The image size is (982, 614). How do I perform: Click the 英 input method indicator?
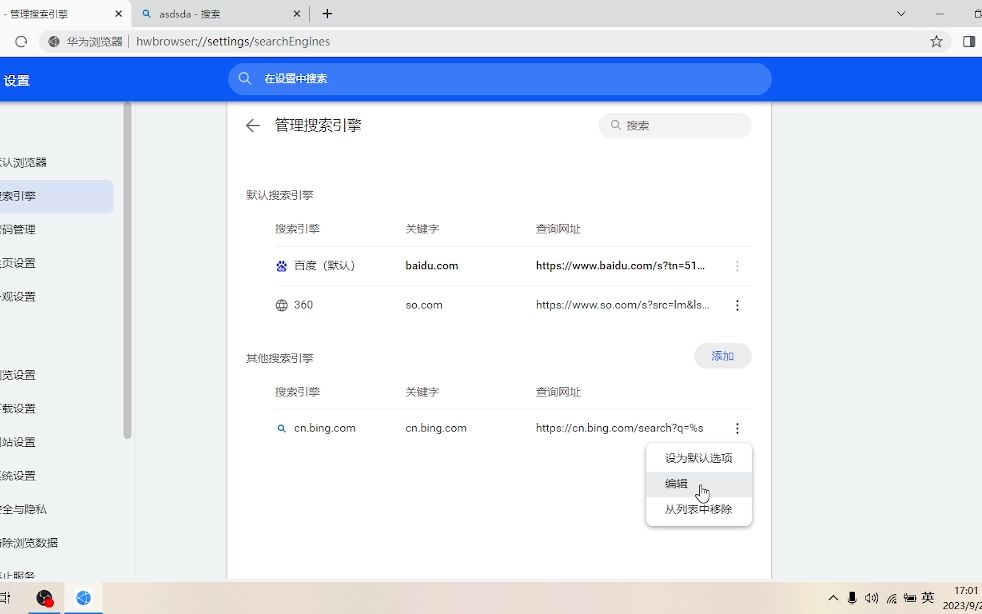pos(928,597)
